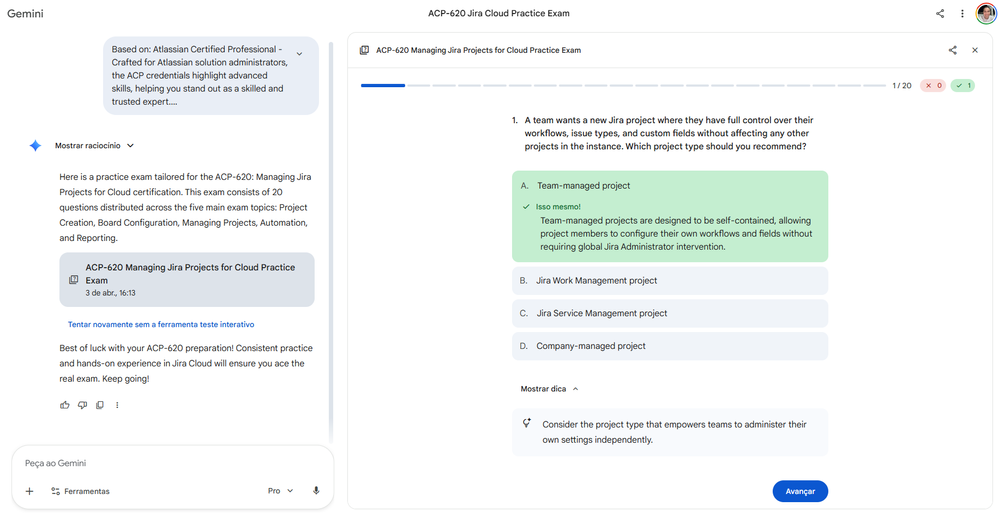
Task: Share the practice exam from panel header
Action: (x=952, y=50)
